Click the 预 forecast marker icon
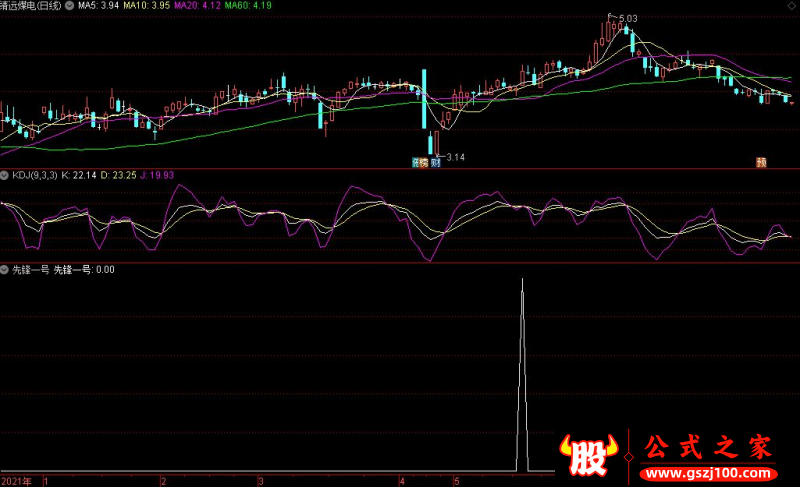800x487 pixels. click(761, 163)
